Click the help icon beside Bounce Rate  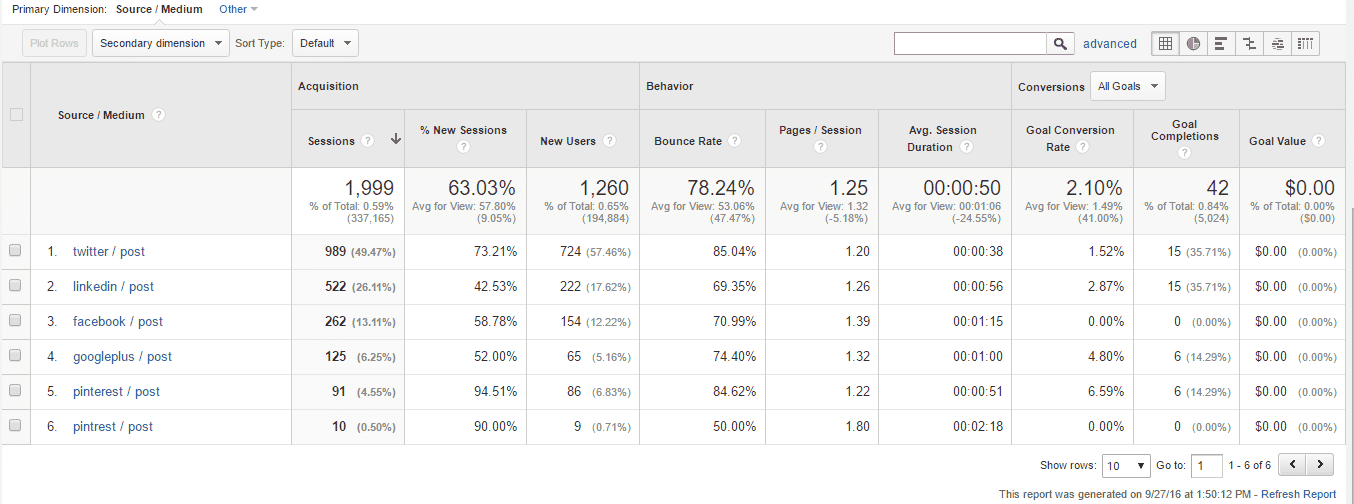click(x=735, y=141)
